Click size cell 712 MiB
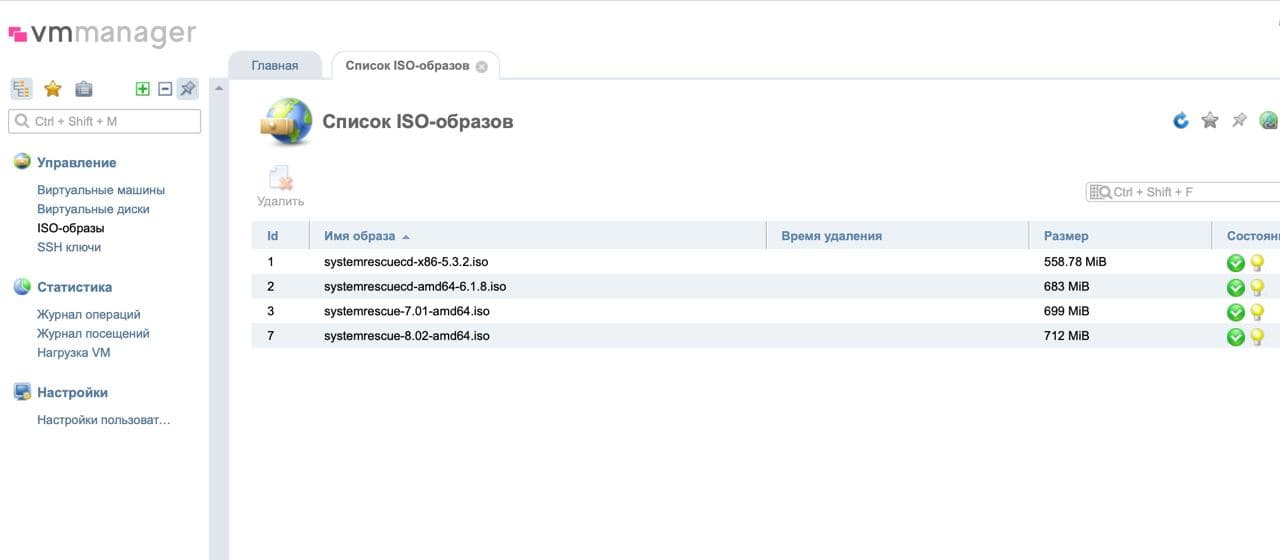1280x560 pixels. [1066, 336]
